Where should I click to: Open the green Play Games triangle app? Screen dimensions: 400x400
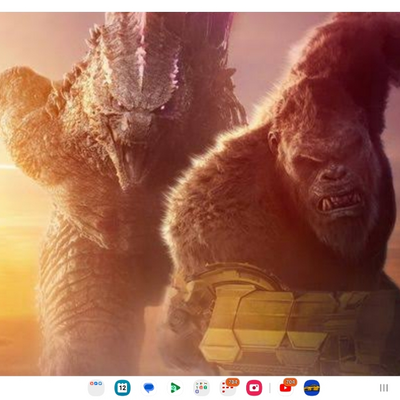click(x=175, y=388)
